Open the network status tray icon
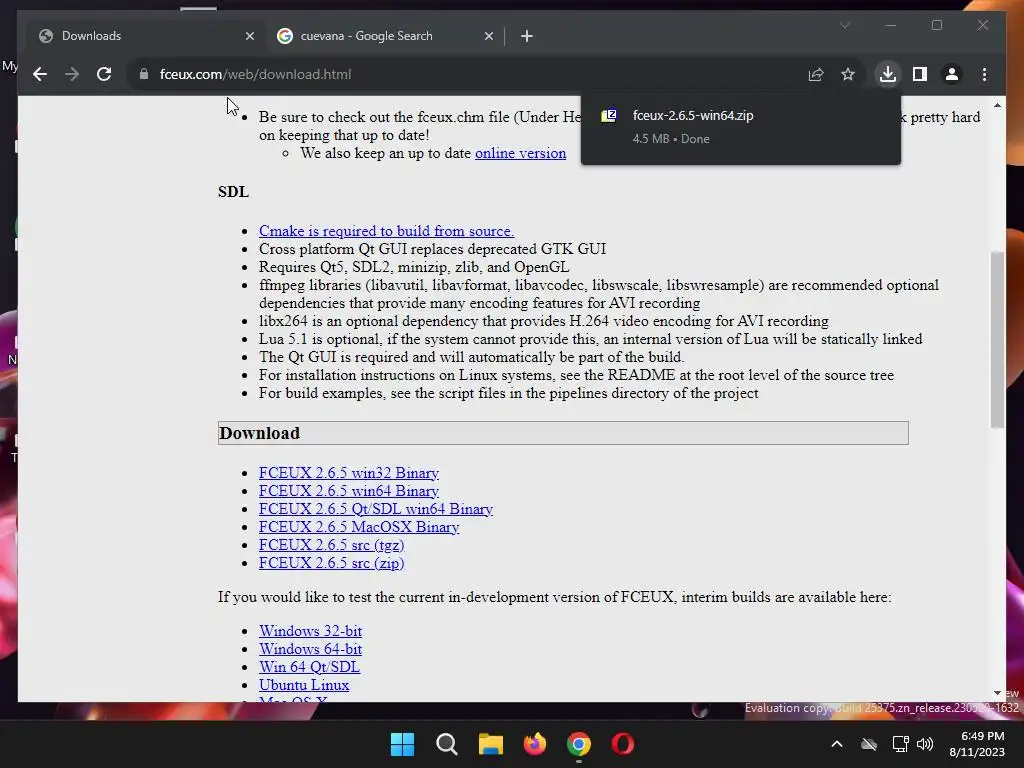Image resolution: width=1024 pixels, height=768 pixels. coord(901,744)
